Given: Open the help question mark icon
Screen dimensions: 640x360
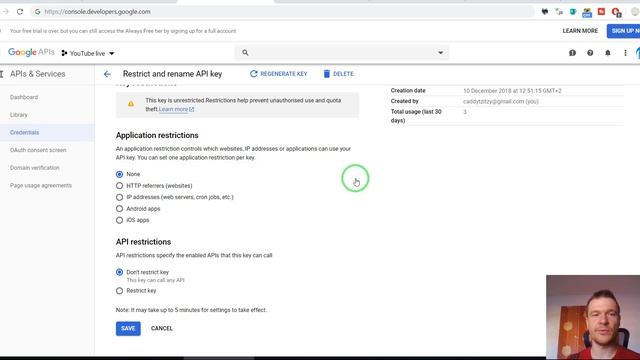Looking at the screenshot, I should click(590, 53).
